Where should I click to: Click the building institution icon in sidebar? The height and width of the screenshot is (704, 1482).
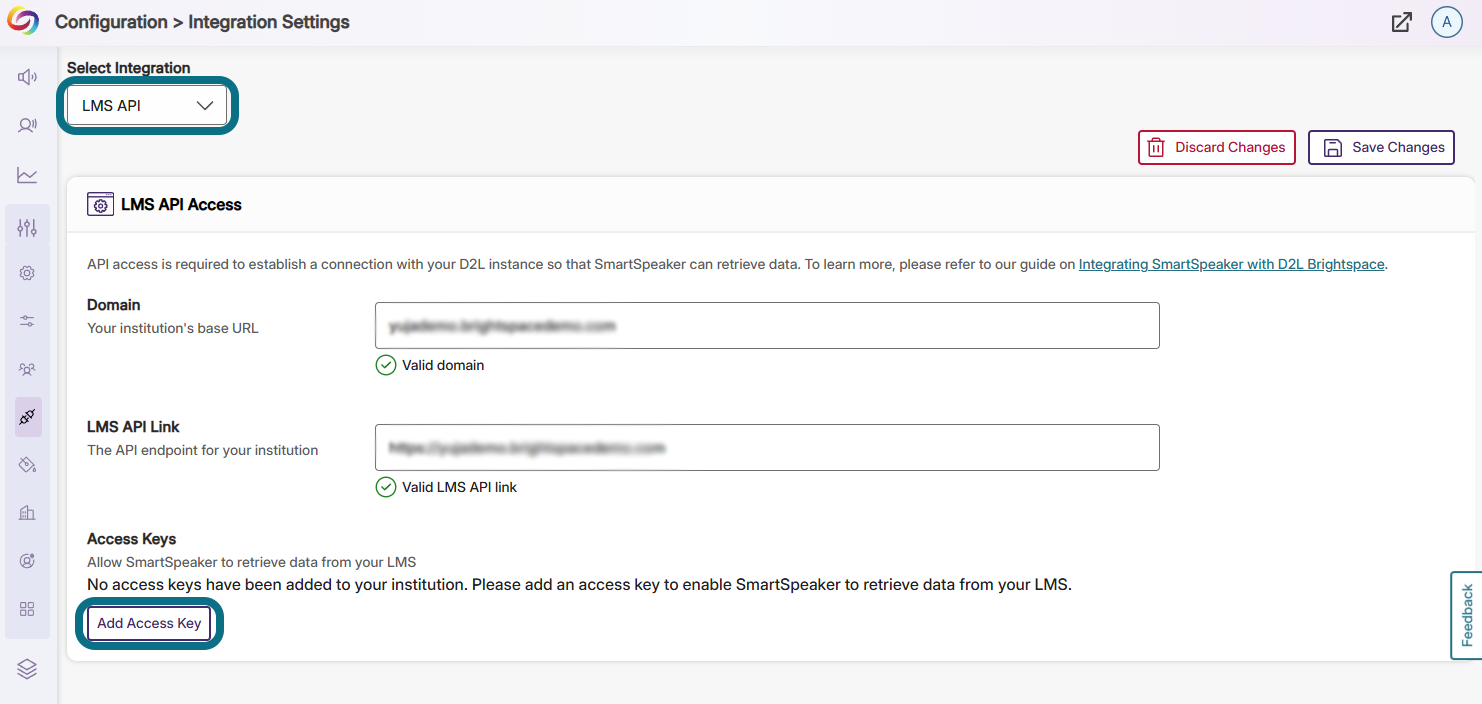pyautogui.click(x=27, y=512)
